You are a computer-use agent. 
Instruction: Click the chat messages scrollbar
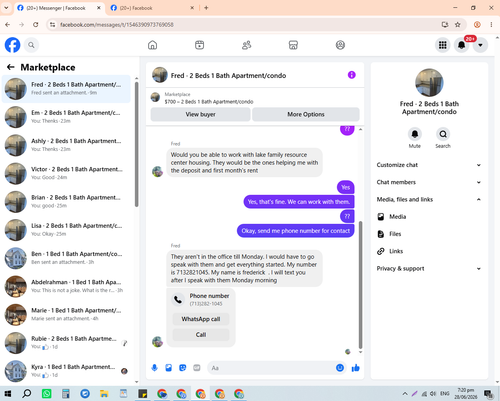tap(360, 284)
